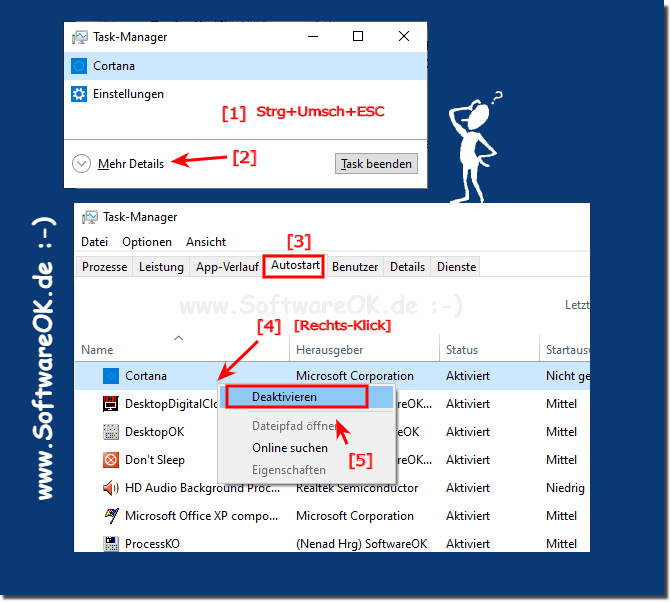The image size is (671, 602).
Task: Sort by the Status column header
Action: point(462,350)
